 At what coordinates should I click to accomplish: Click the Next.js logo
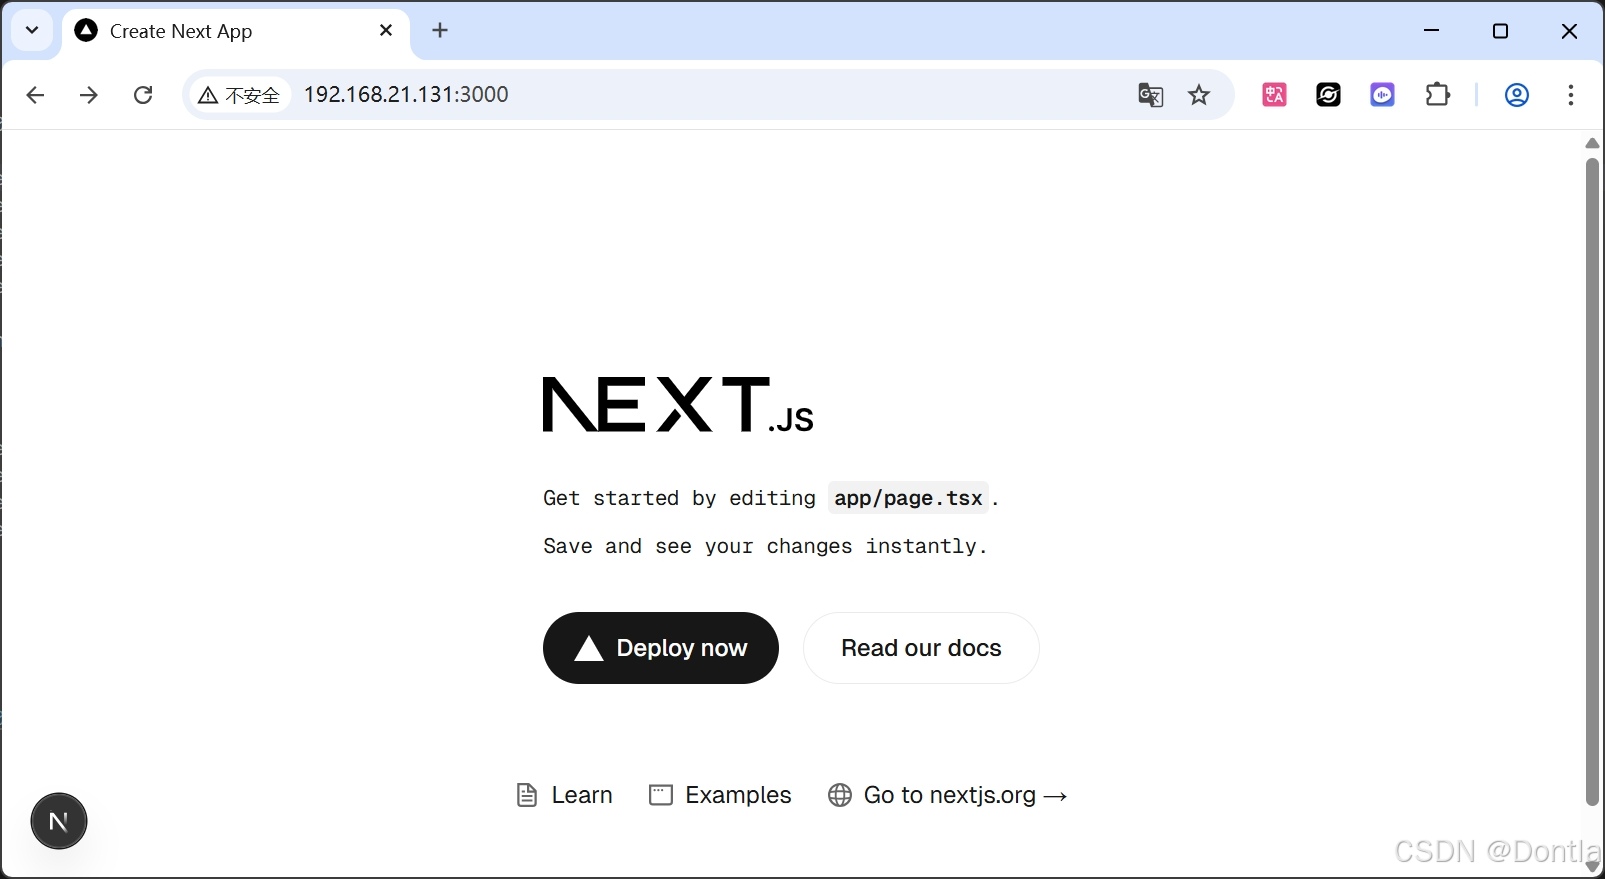click(678, 405)
